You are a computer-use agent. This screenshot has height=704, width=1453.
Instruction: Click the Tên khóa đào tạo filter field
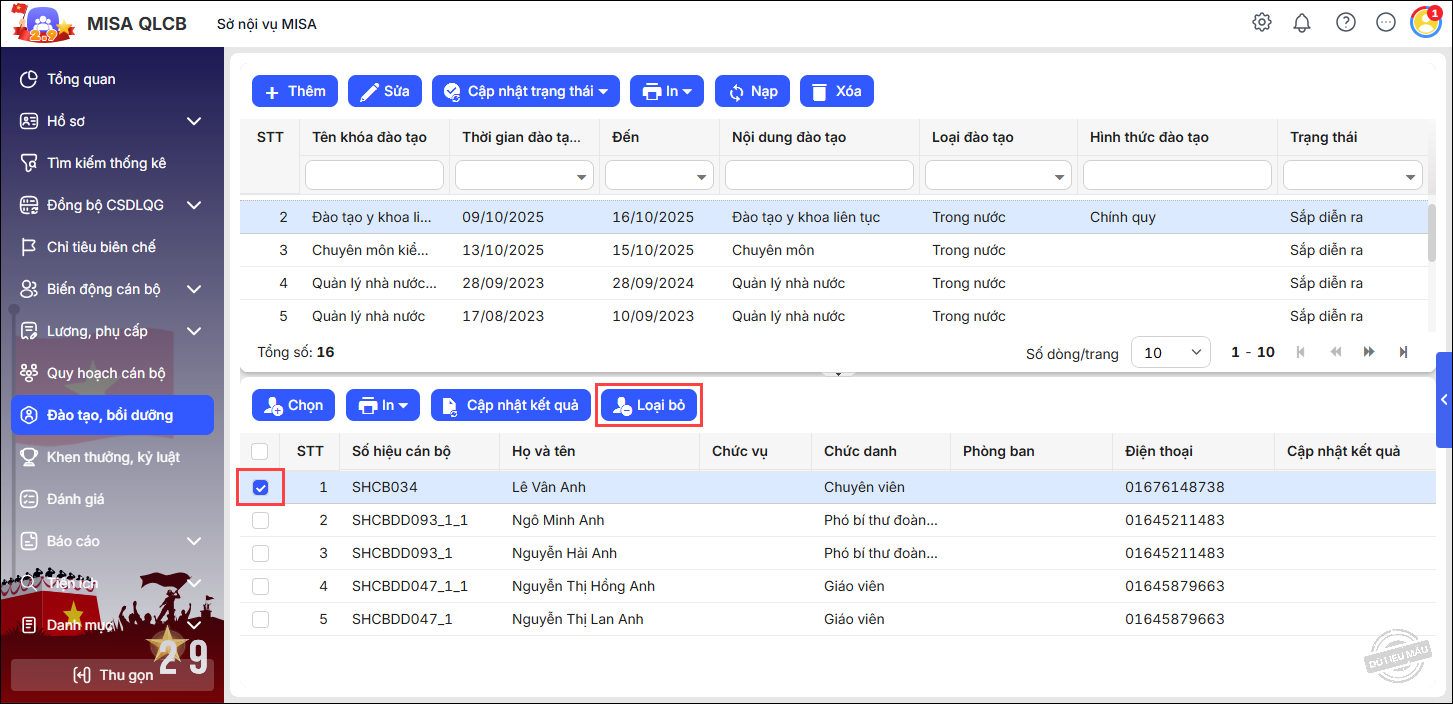(x=374, y=175)
